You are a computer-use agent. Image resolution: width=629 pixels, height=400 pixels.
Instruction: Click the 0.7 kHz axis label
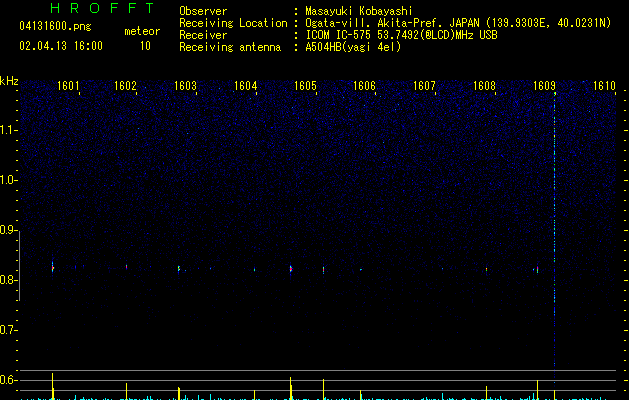pyautogui.click(x=8, y=330)
